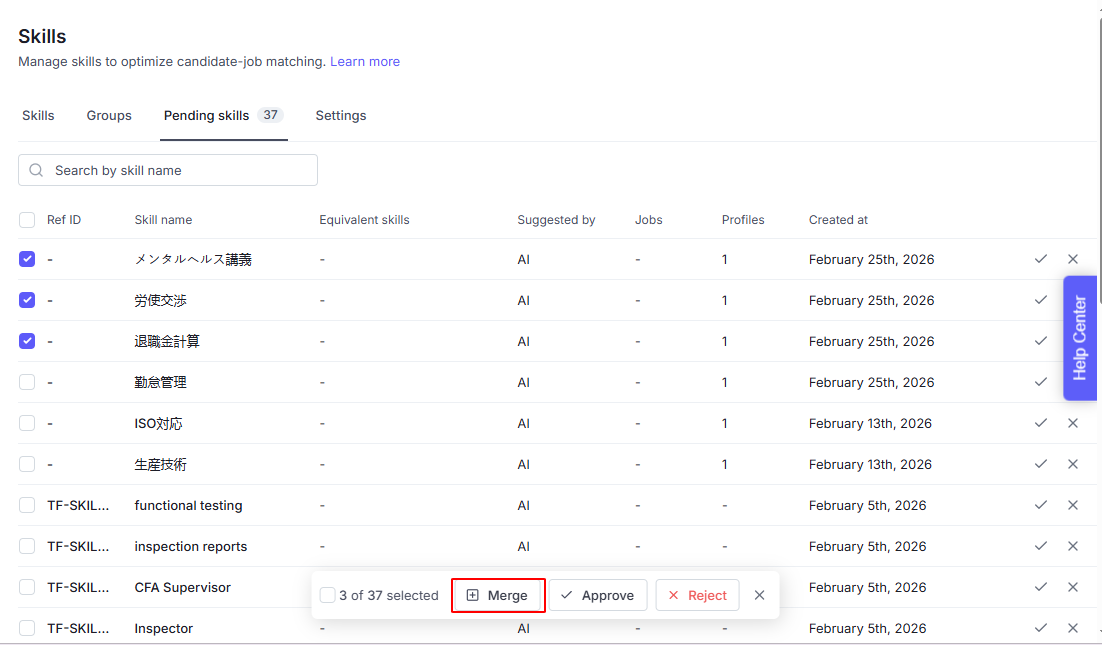Screen dimensions: 1102x645
Task: Switch to the Groups tab
Action: (109, 116)
